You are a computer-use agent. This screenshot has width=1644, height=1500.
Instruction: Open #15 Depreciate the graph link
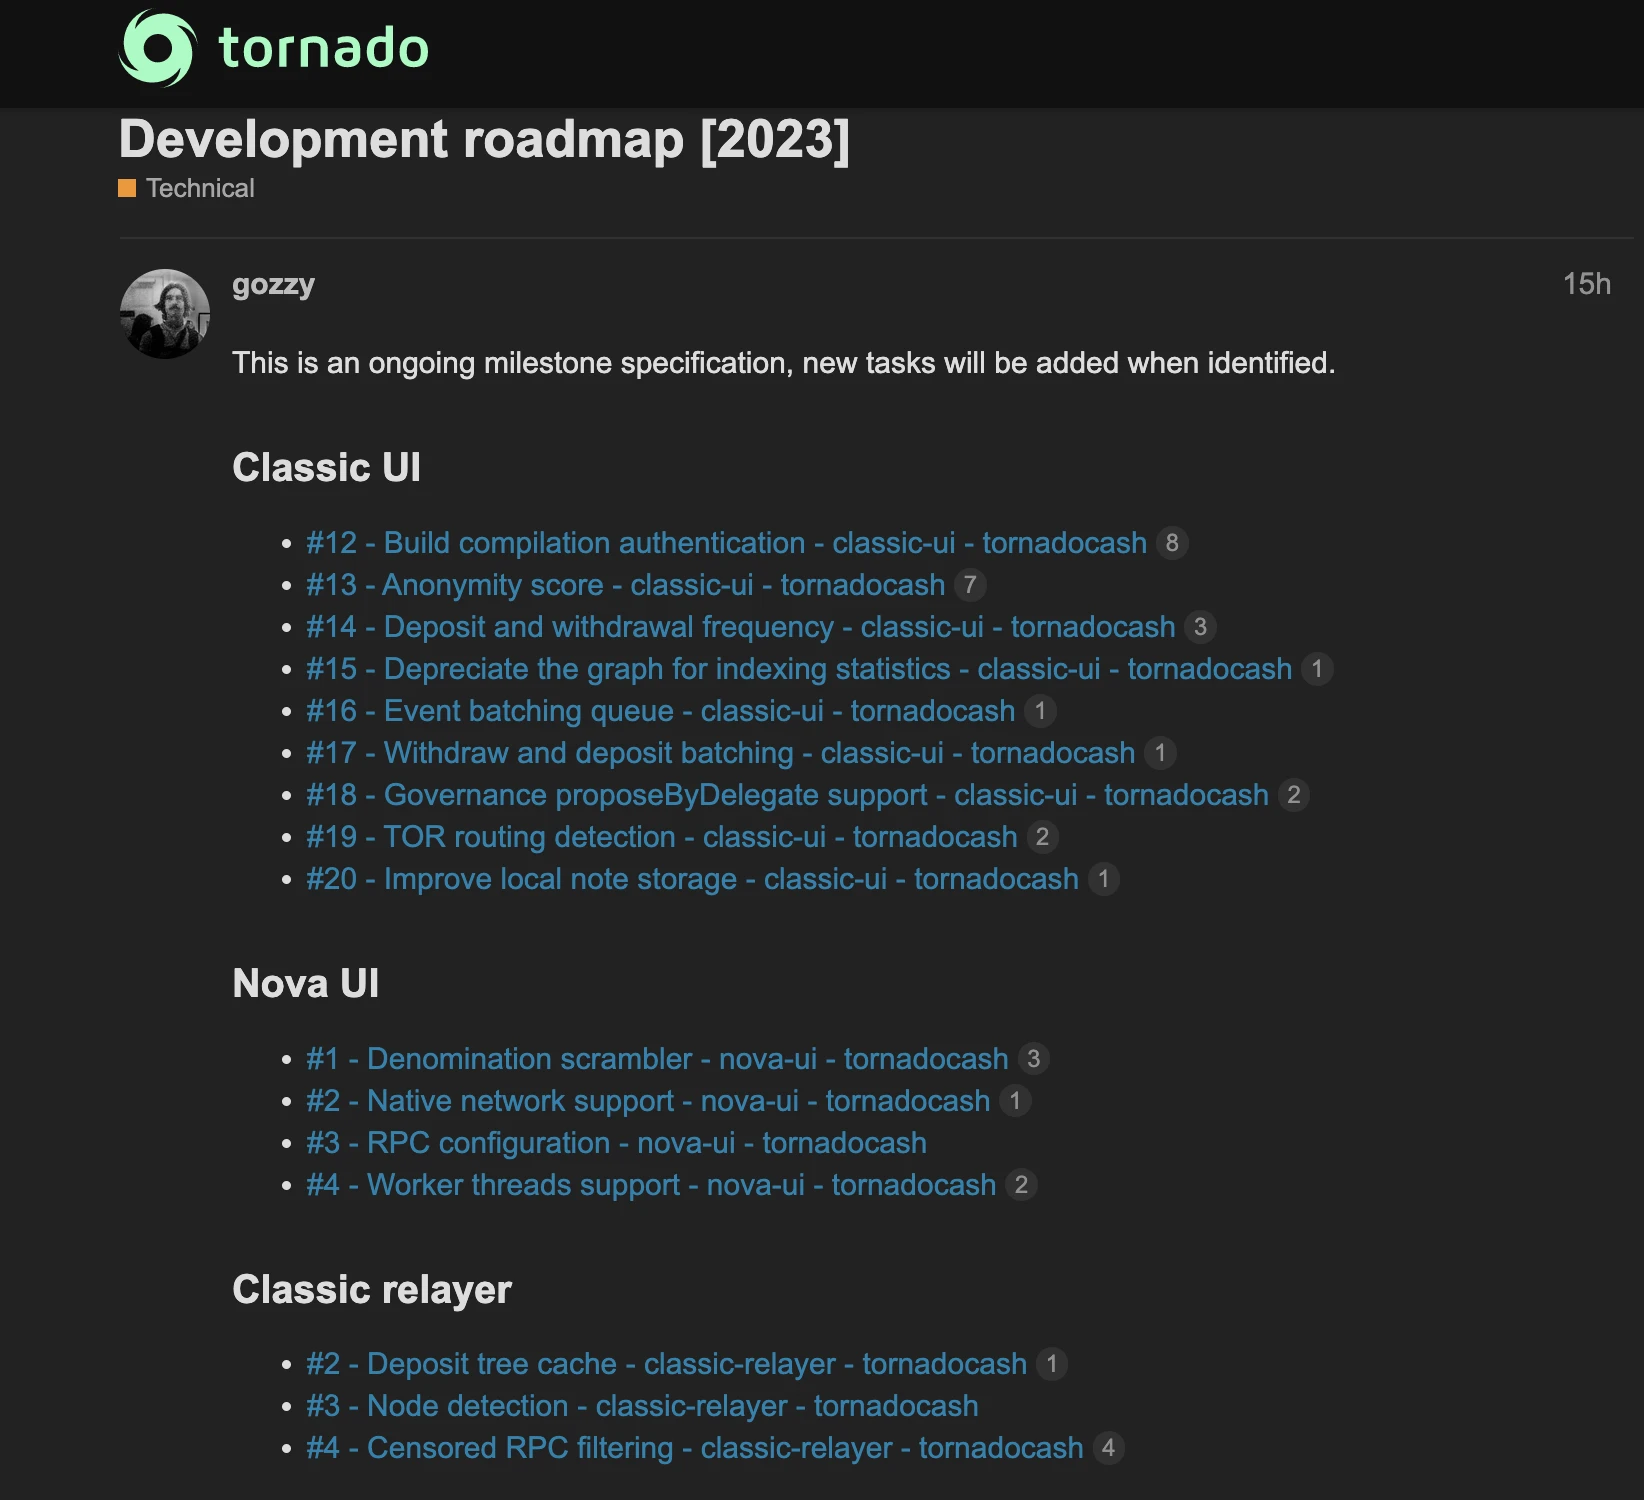[x=799, y=669]
